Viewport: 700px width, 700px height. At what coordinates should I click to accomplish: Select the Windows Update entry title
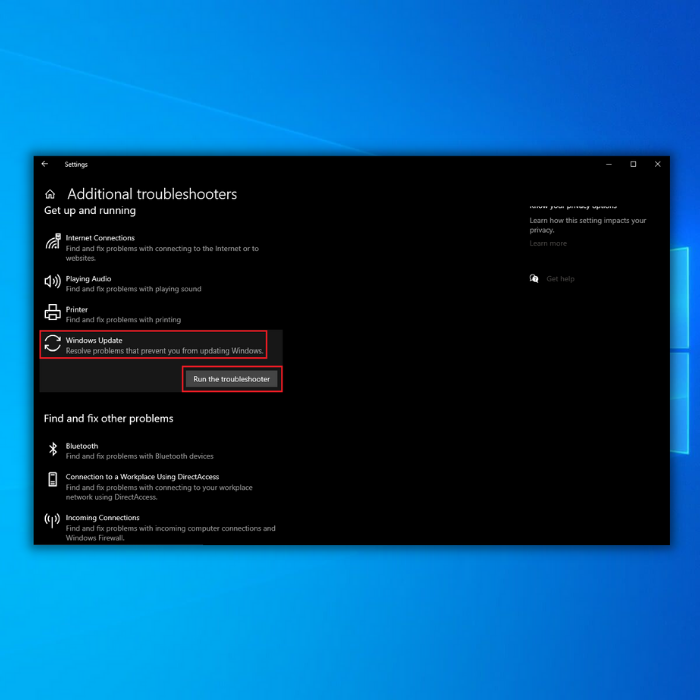pyautogui.click(x=94, y=340)
